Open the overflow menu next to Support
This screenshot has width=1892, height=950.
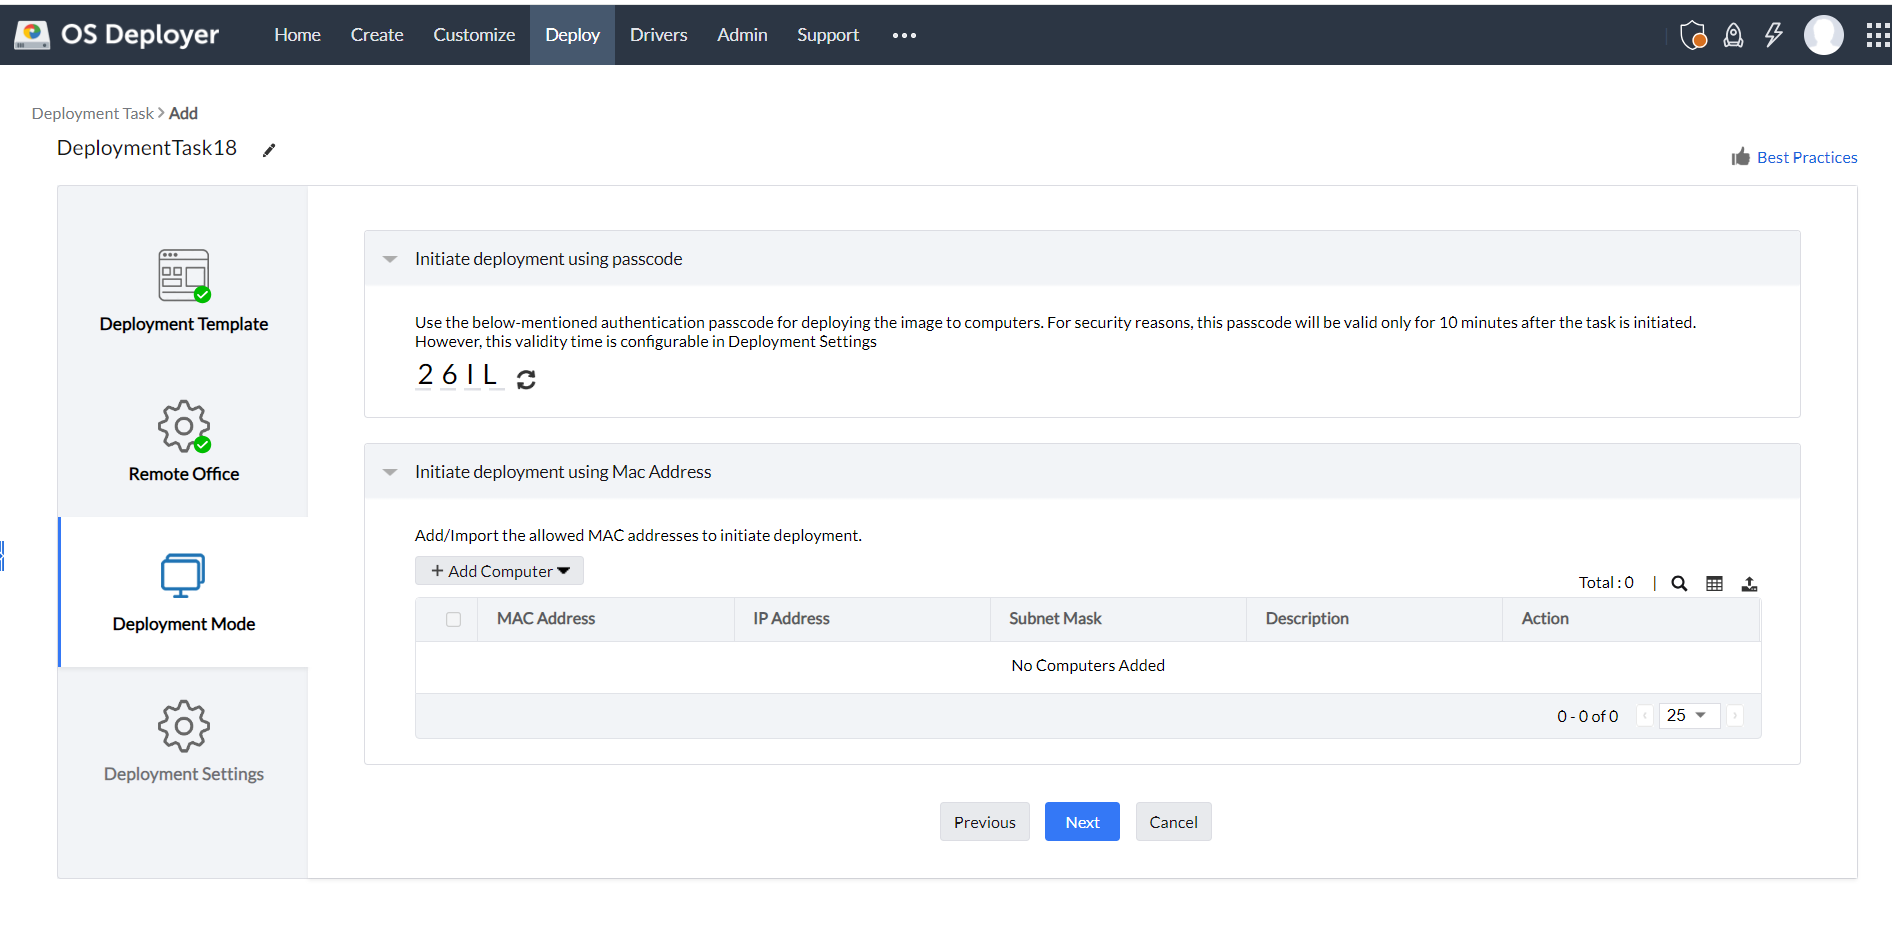[x=903, y=34]
